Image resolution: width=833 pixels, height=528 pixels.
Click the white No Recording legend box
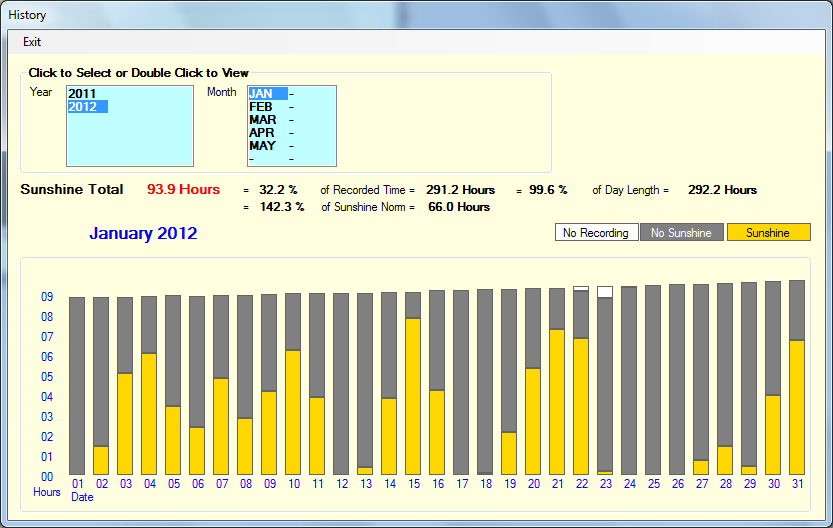tap(596, 233)
